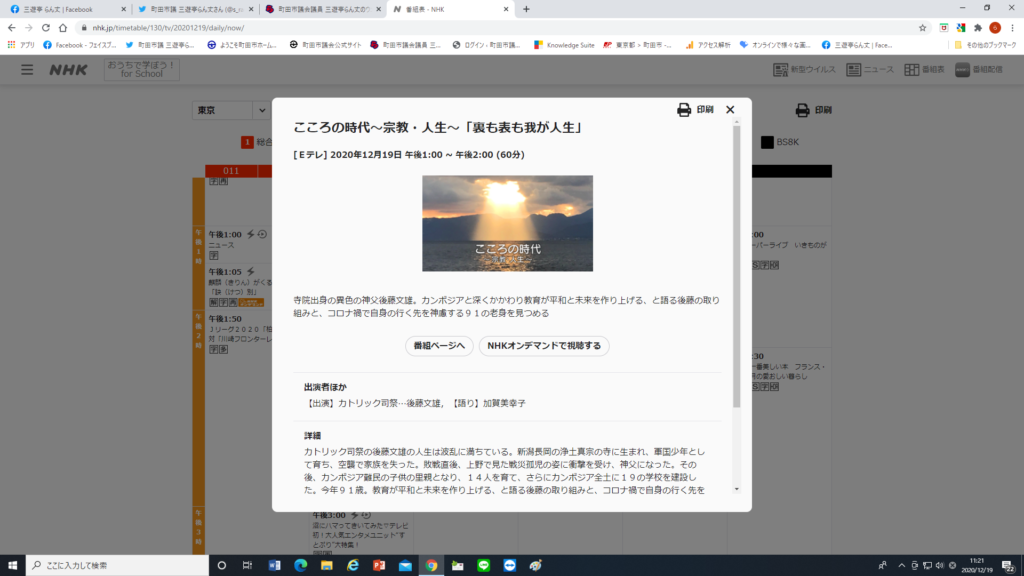Open a new browser tab
The height and width of the screenshot is (576, 1024).
(x=526, y=9)
